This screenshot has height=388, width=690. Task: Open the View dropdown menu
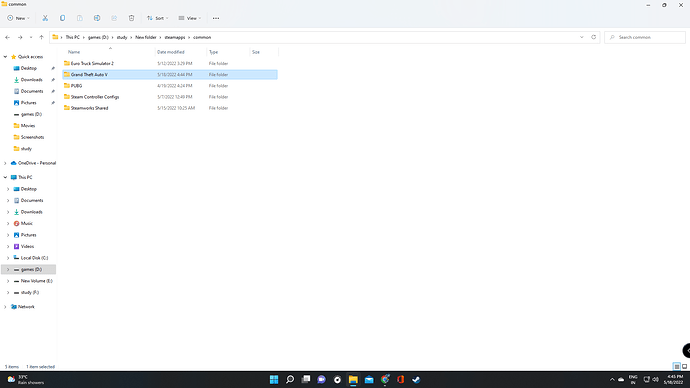[x=190, y=18]
